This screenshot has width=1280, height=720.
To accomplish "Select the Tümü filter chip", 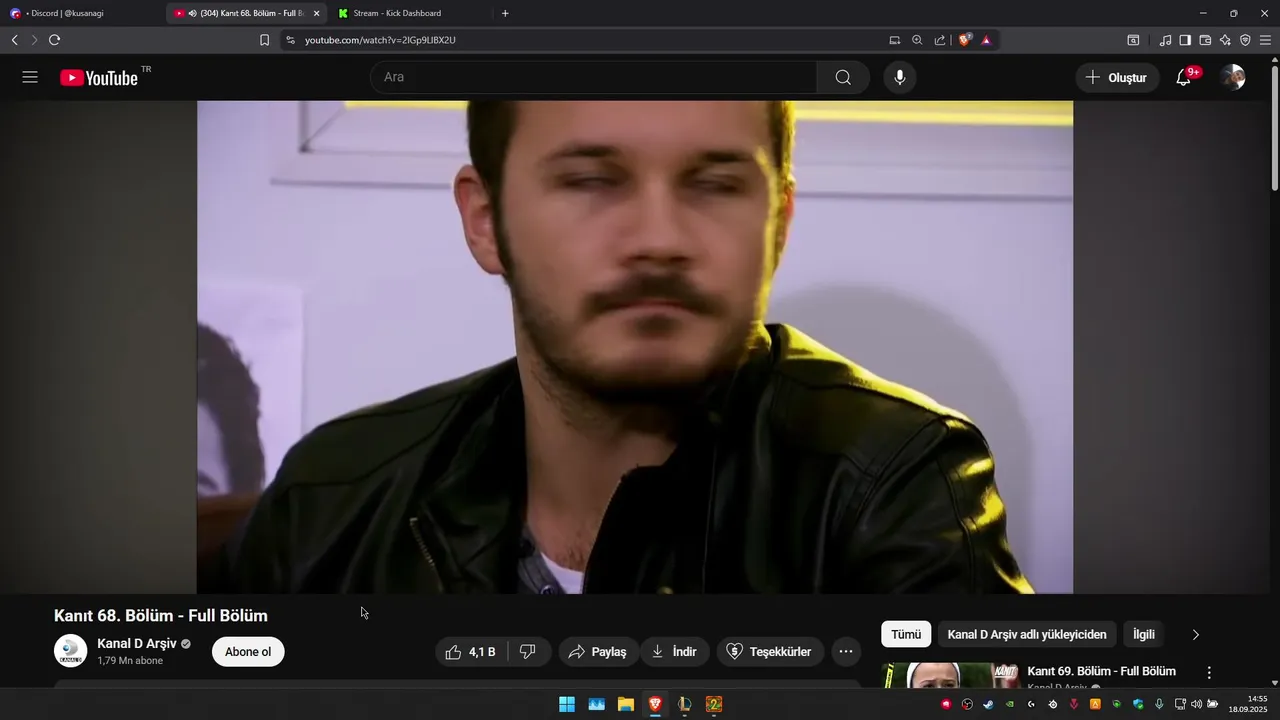I will [906, 634].
